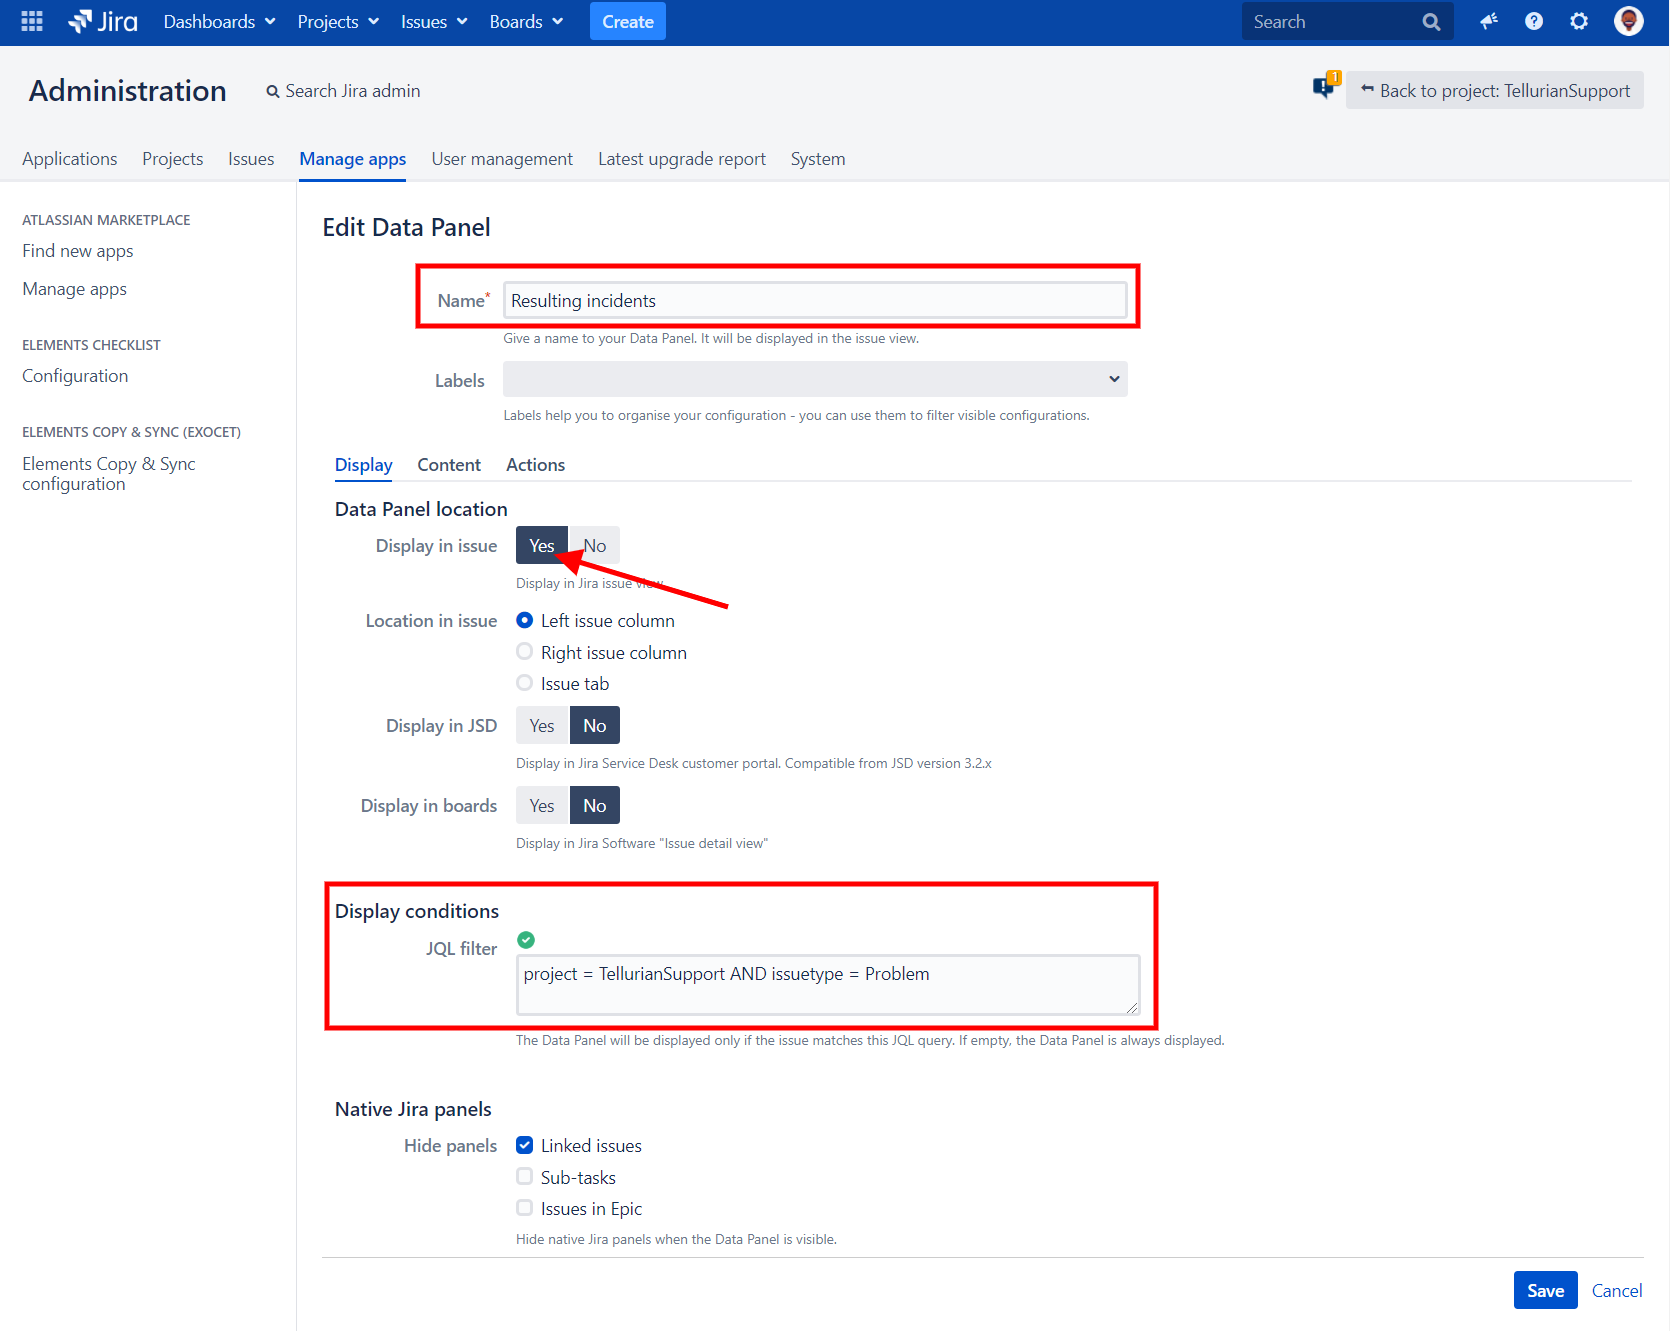This screenshot has width=1670, height=1332.
Task: Open the Dashboards dropdown menu
Action: 219,22
